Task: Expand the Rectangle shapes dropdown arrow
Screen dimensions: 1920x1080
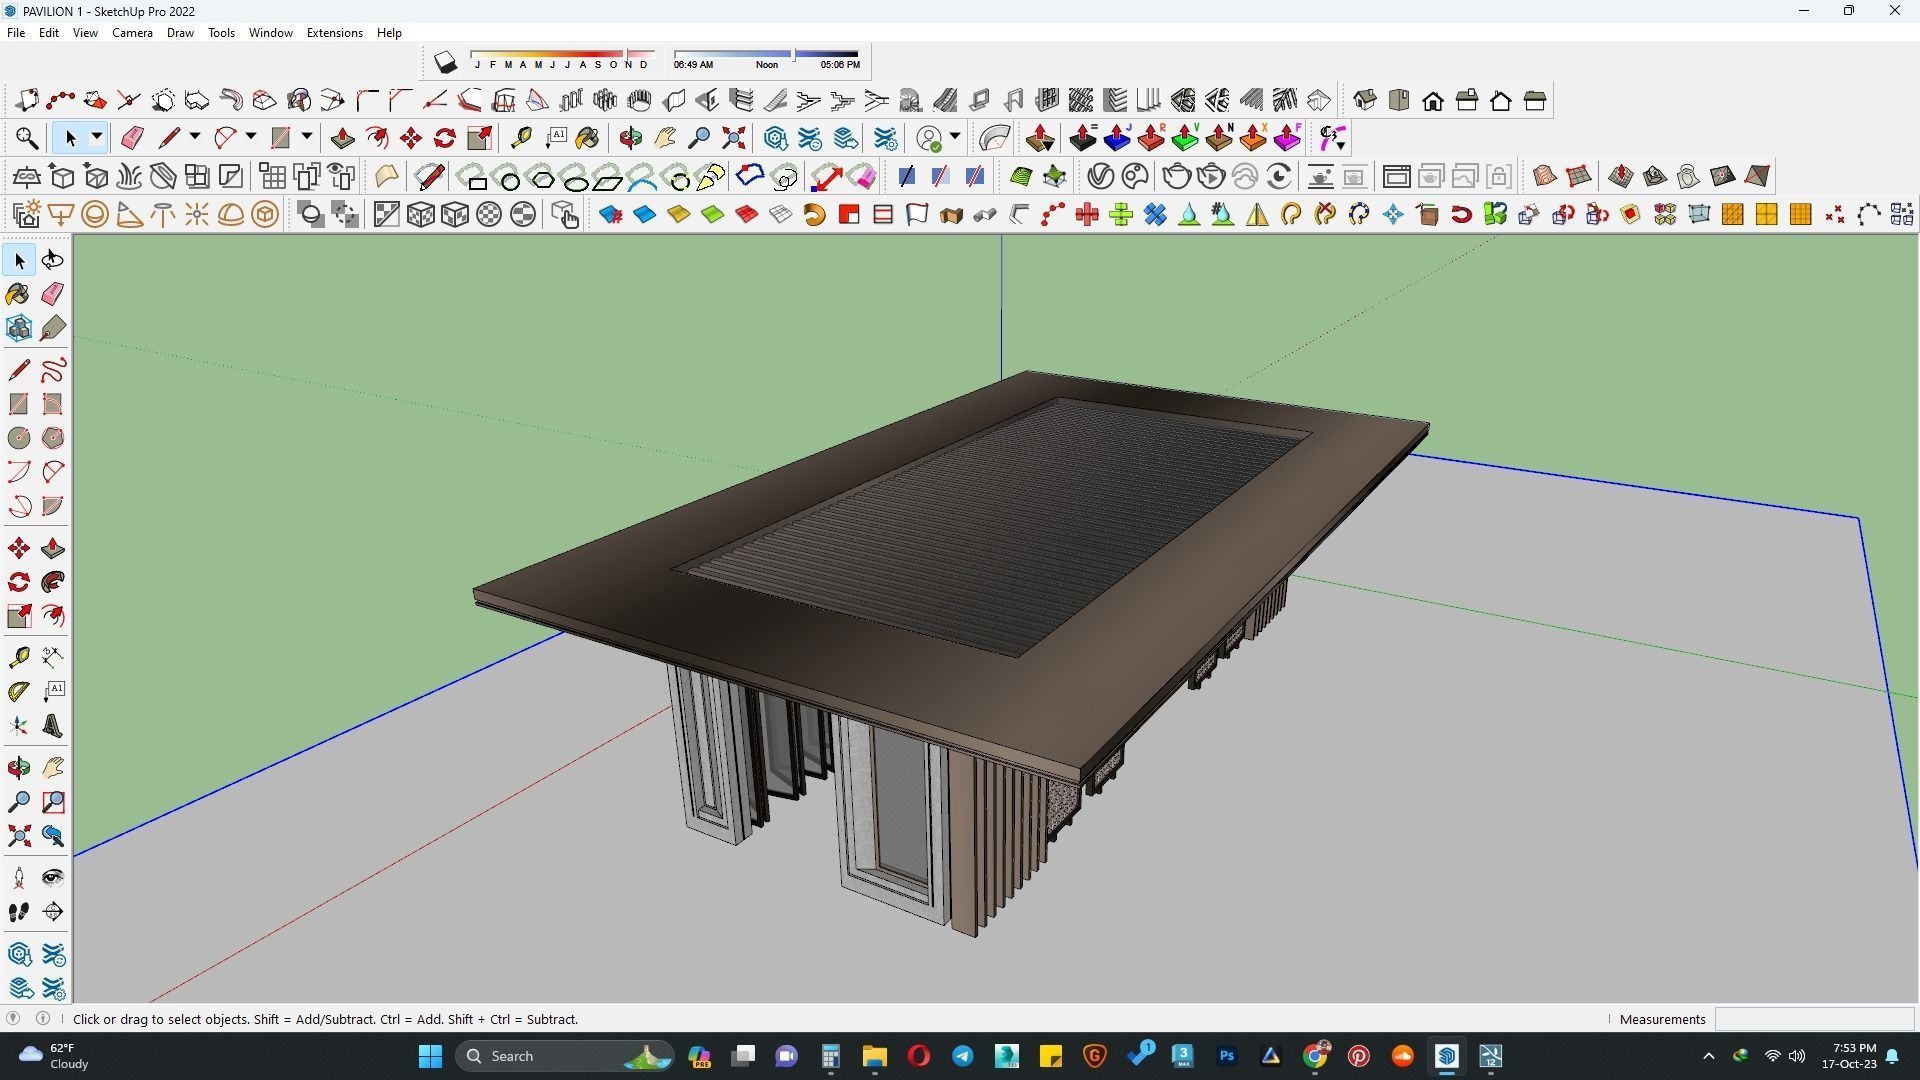Action: pos(307,137)
